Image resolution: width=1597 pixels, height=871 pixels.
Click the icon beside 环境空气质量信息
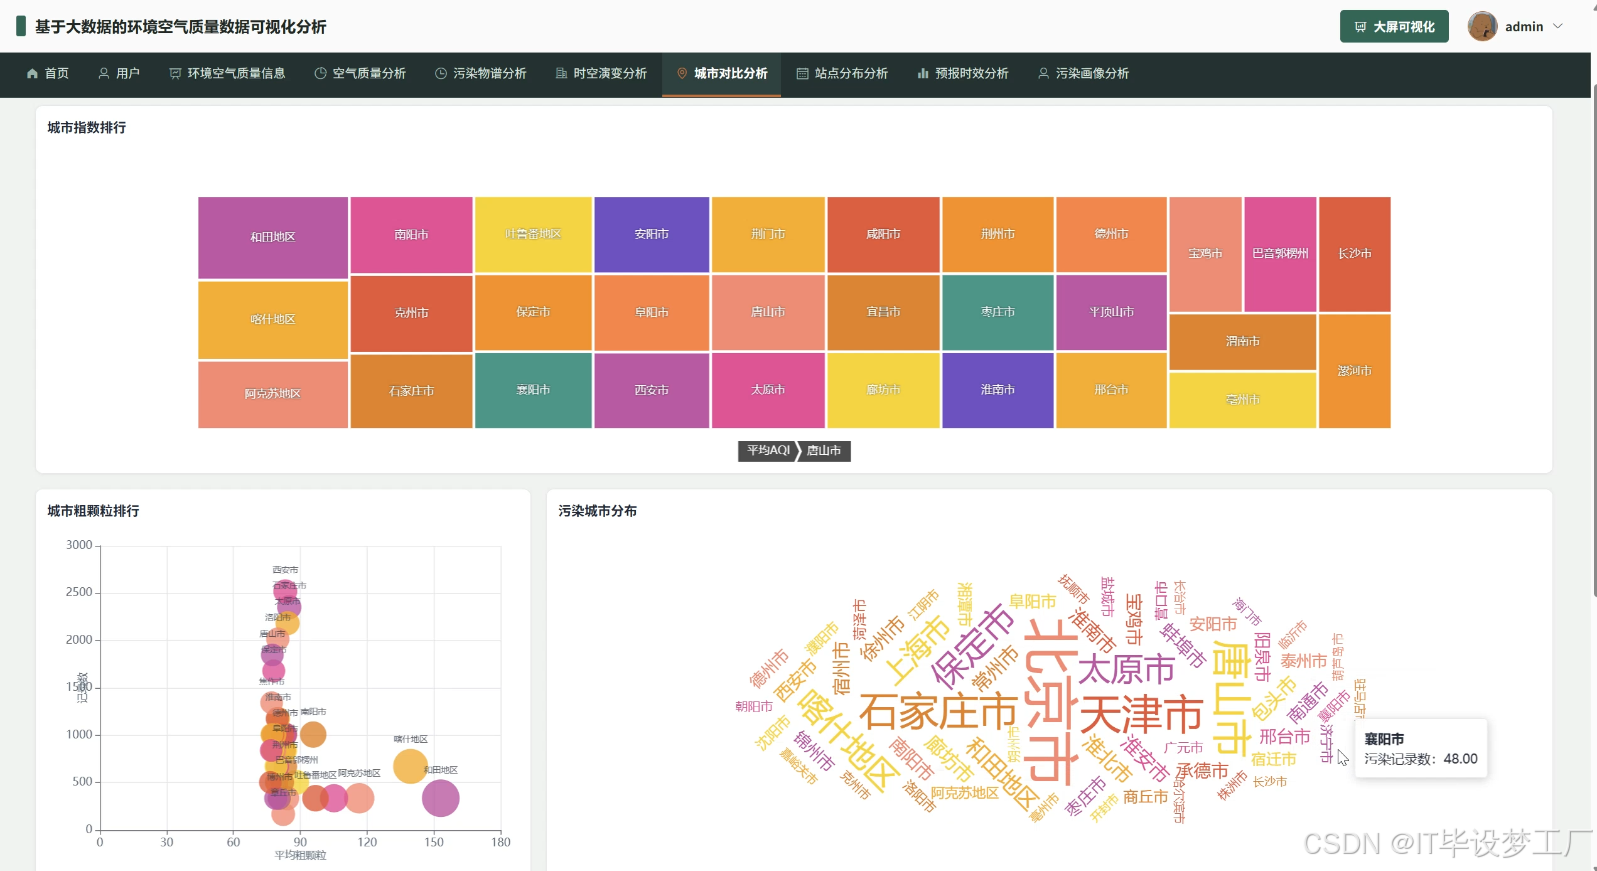pos(175,74)
